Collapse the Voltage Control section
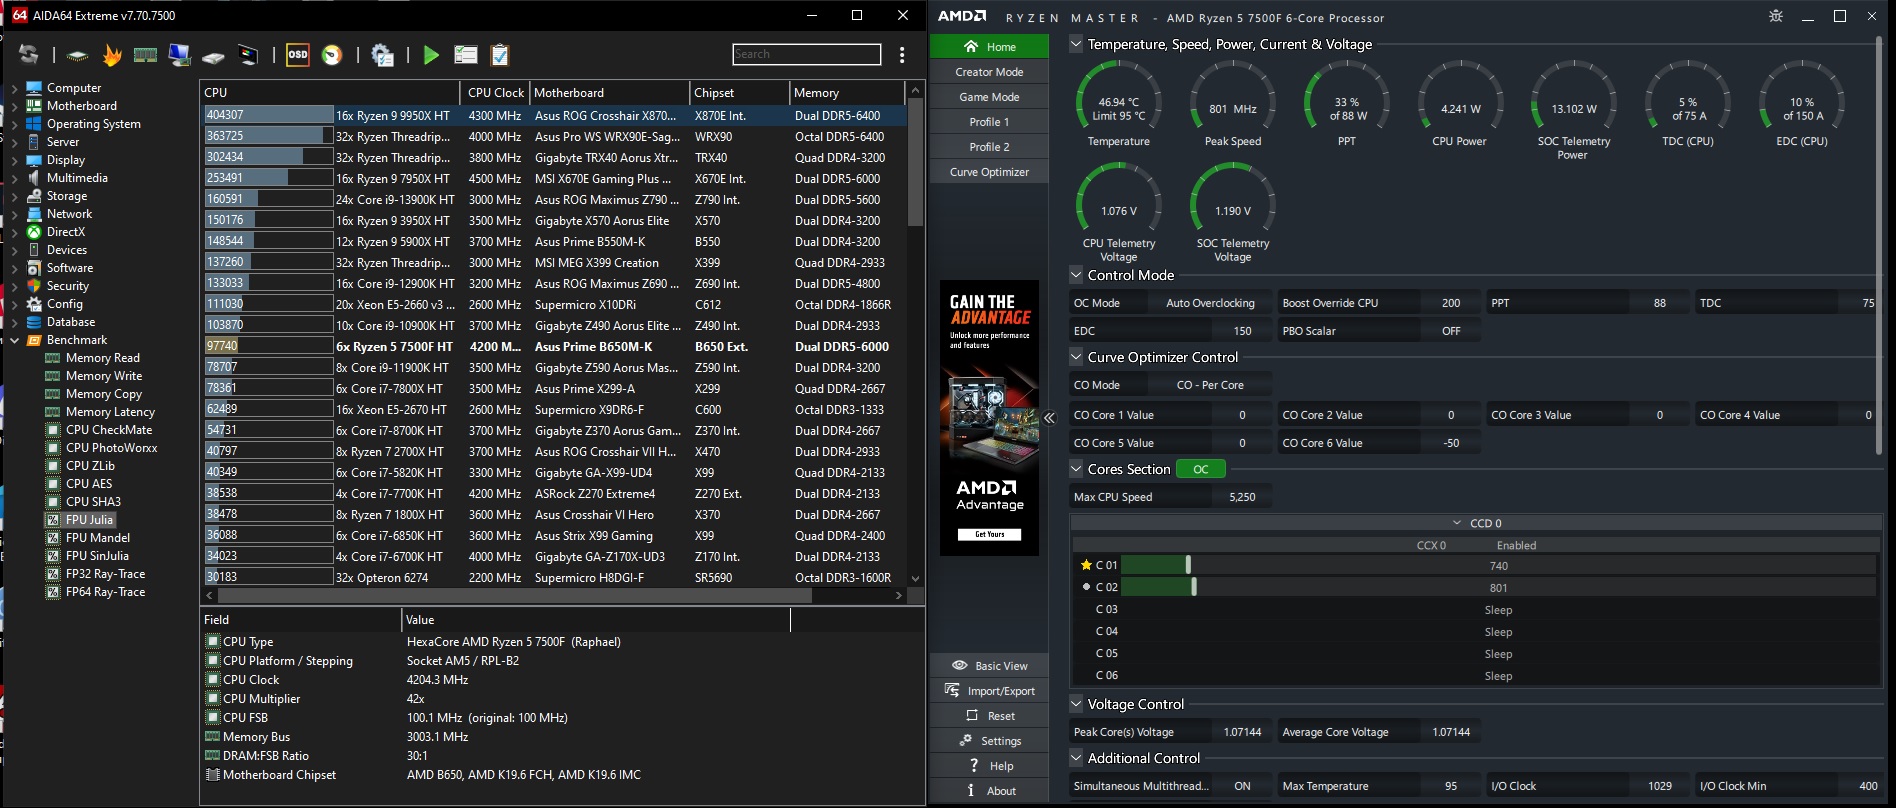Image resolution: width=1896 pixels, height=808 pixels. 1076,704
